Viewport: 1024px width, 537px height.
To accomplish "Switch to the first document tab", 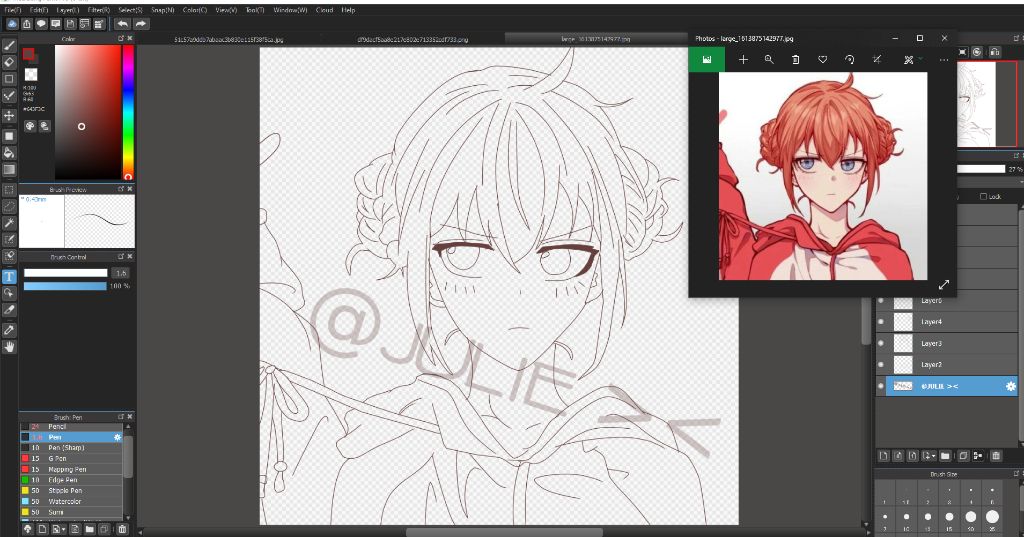I will [x=229, y=39].
